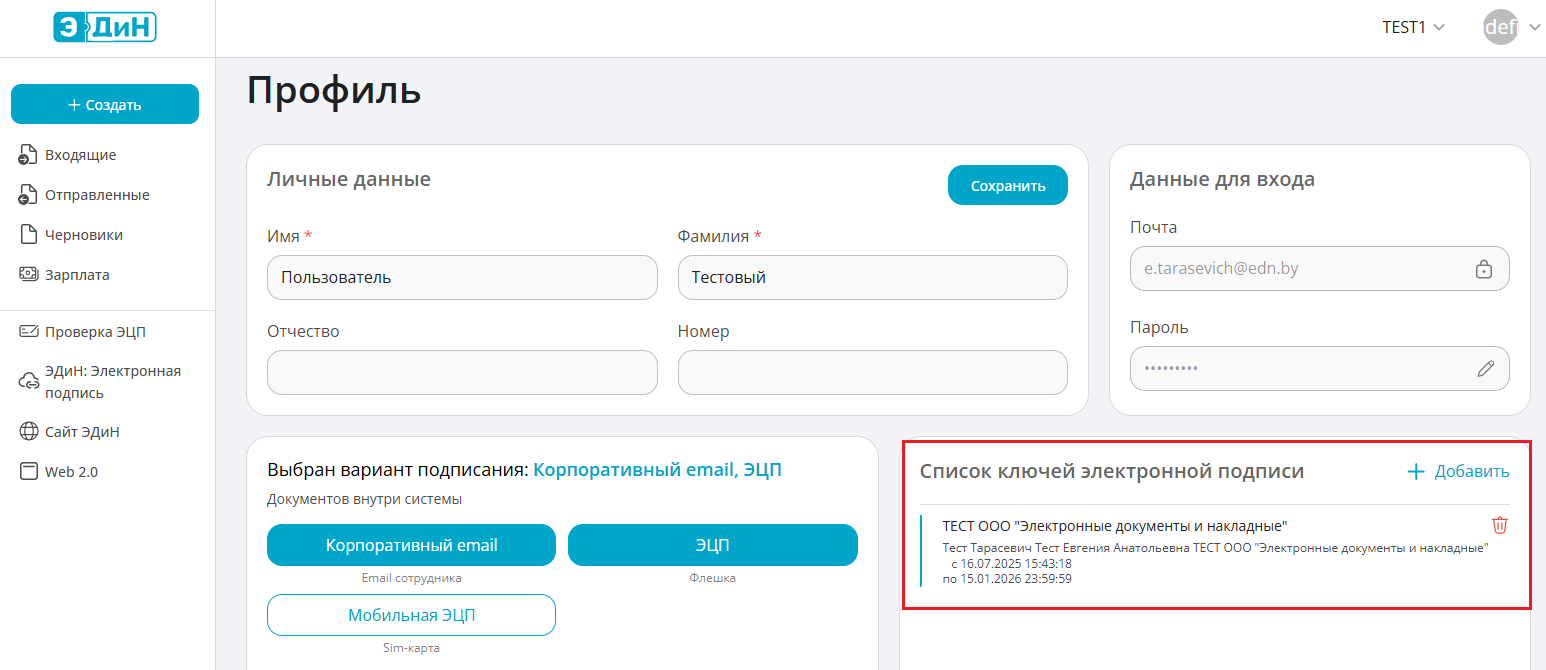Image resolution: width=1546 pixels, height=670 pixels.
Task: Open the user avatar menu
Action: click(x=1501, y=28)
